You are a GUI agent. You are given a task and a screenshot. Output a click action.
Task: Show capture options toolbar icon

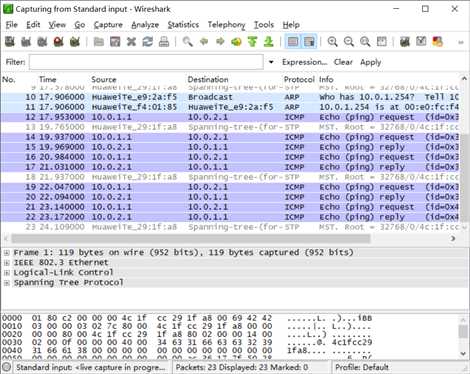[x=26, y=42]
